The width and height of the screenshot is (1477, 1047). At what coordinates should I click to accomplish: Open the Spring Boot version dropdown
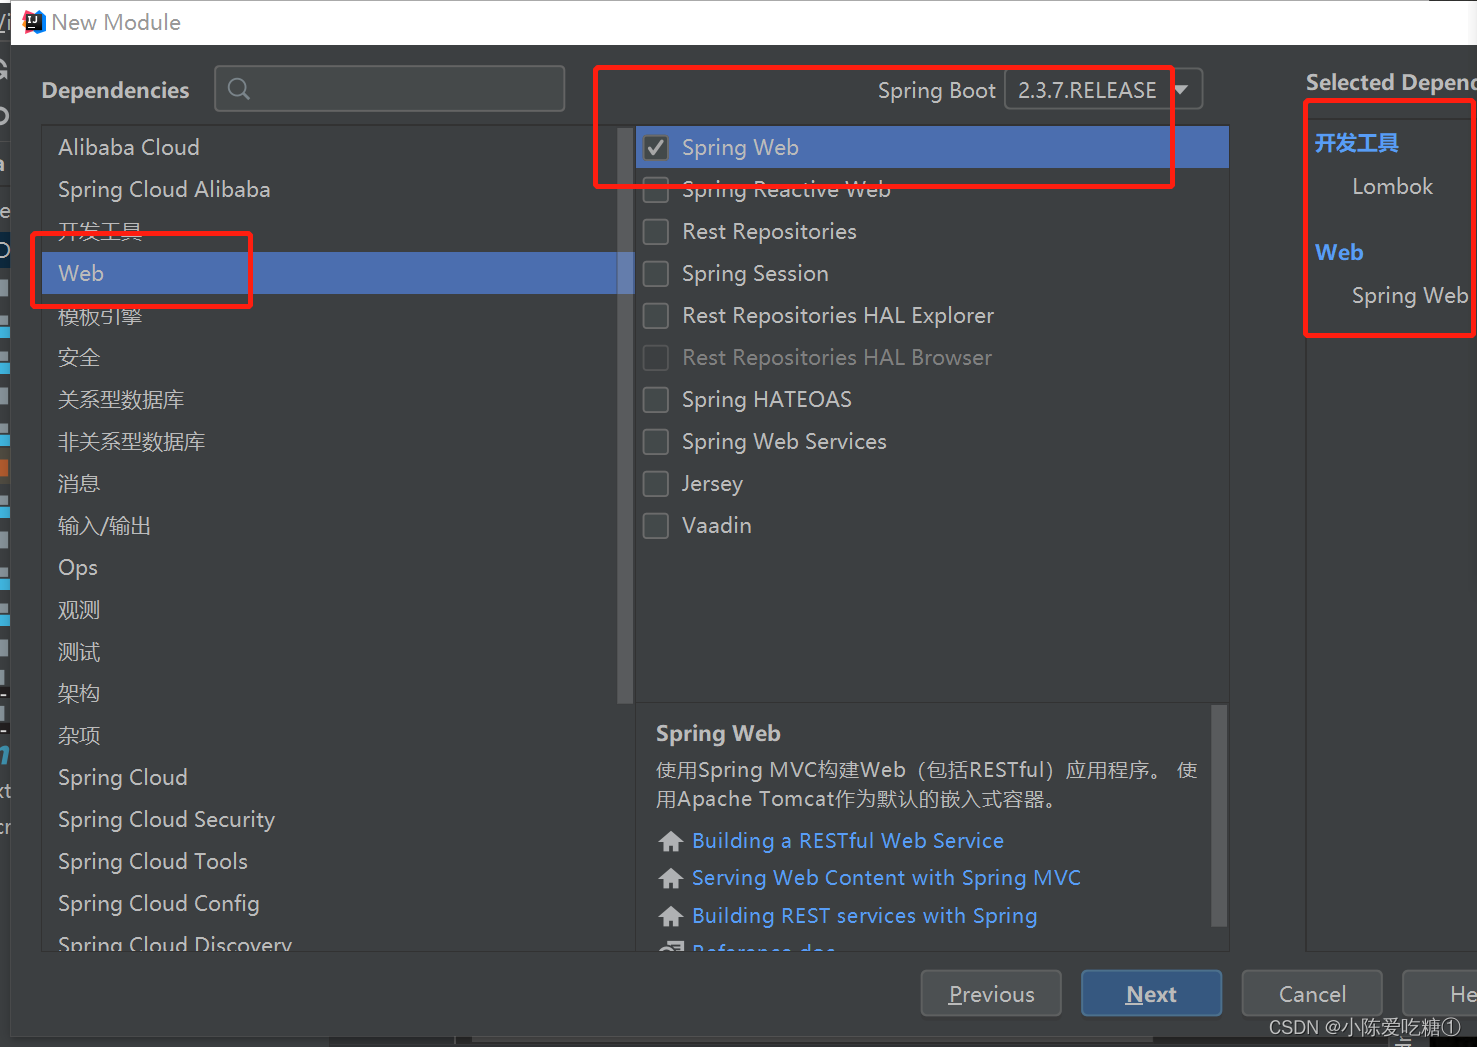coord(1103,89)
